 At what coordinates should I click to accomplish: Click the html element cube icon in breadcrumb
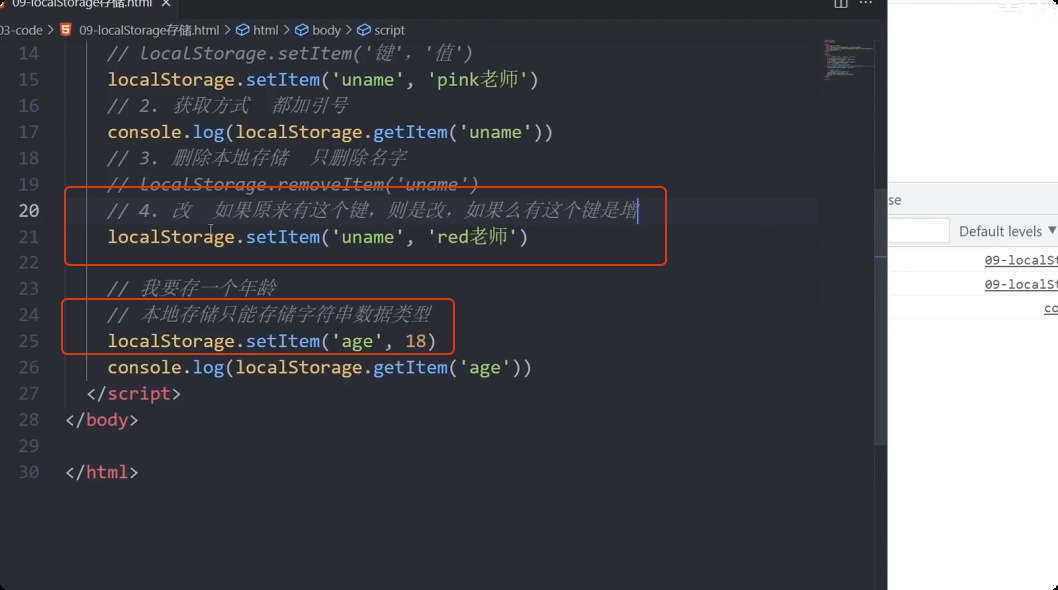[242, 30]
